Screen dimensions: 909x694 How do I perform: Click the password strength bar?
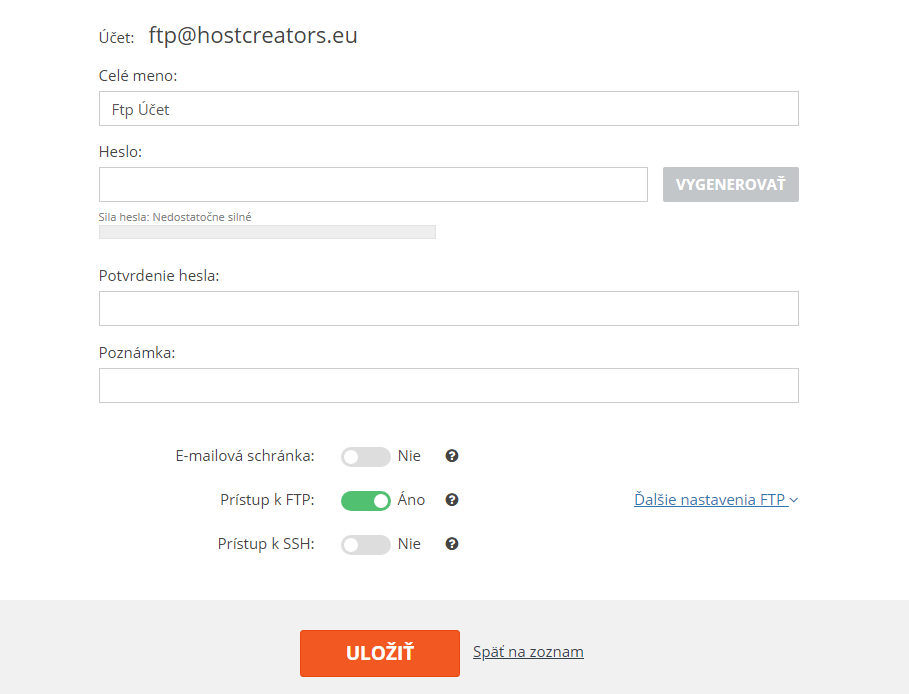267,232
